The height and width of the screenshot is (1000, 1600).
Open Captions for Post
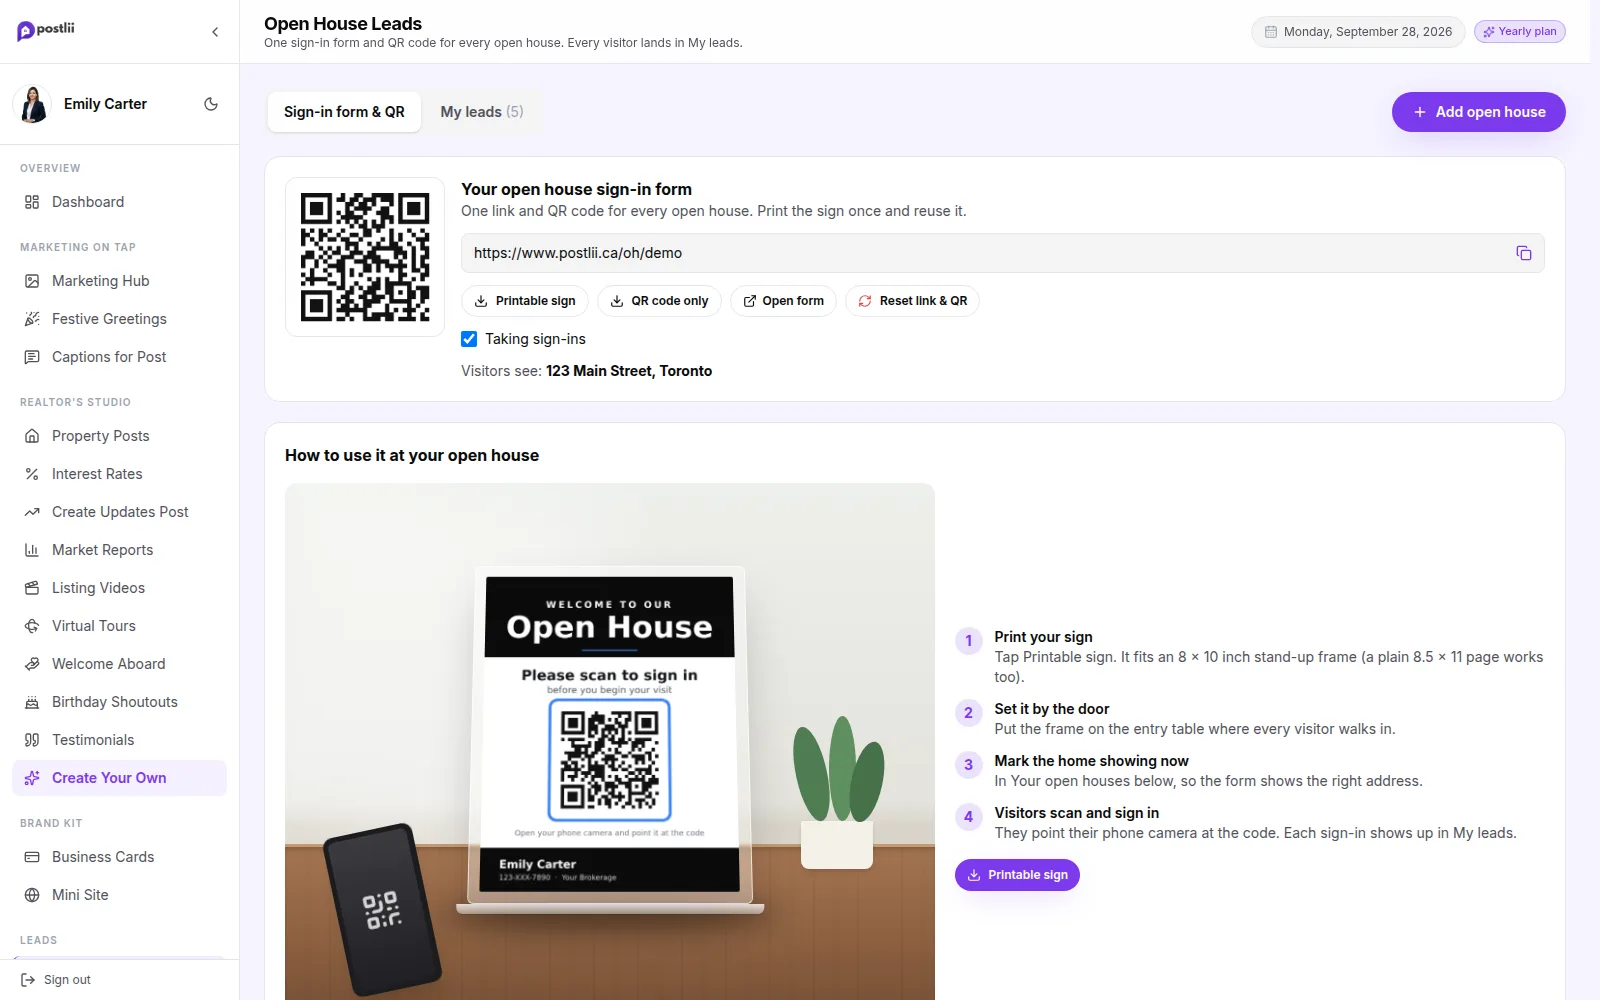119,357
